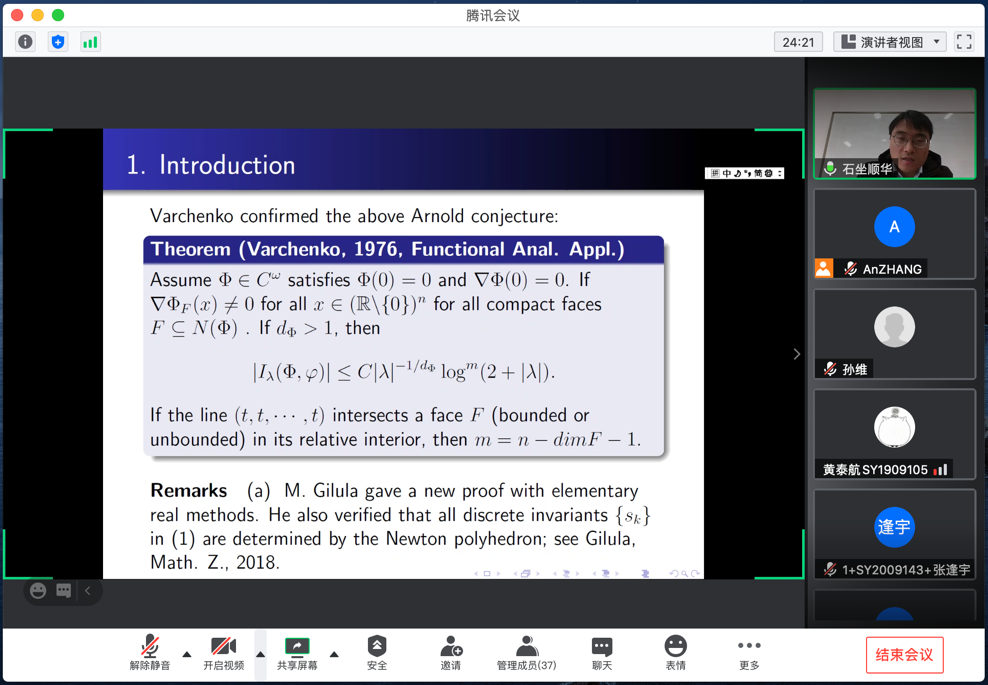The image size is (988, 685).
Task: Open 管理成员(37) participants list
Action: point(526,653)
